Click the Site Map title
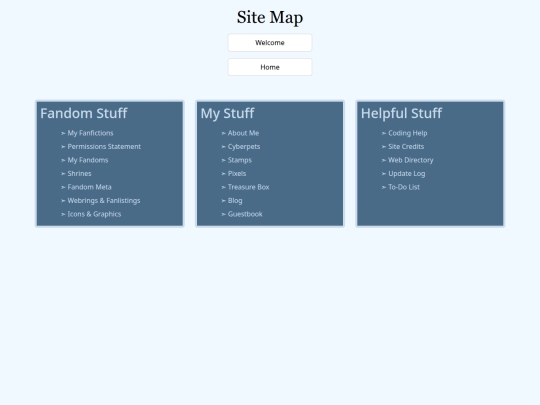 click(x=270, y=17)
